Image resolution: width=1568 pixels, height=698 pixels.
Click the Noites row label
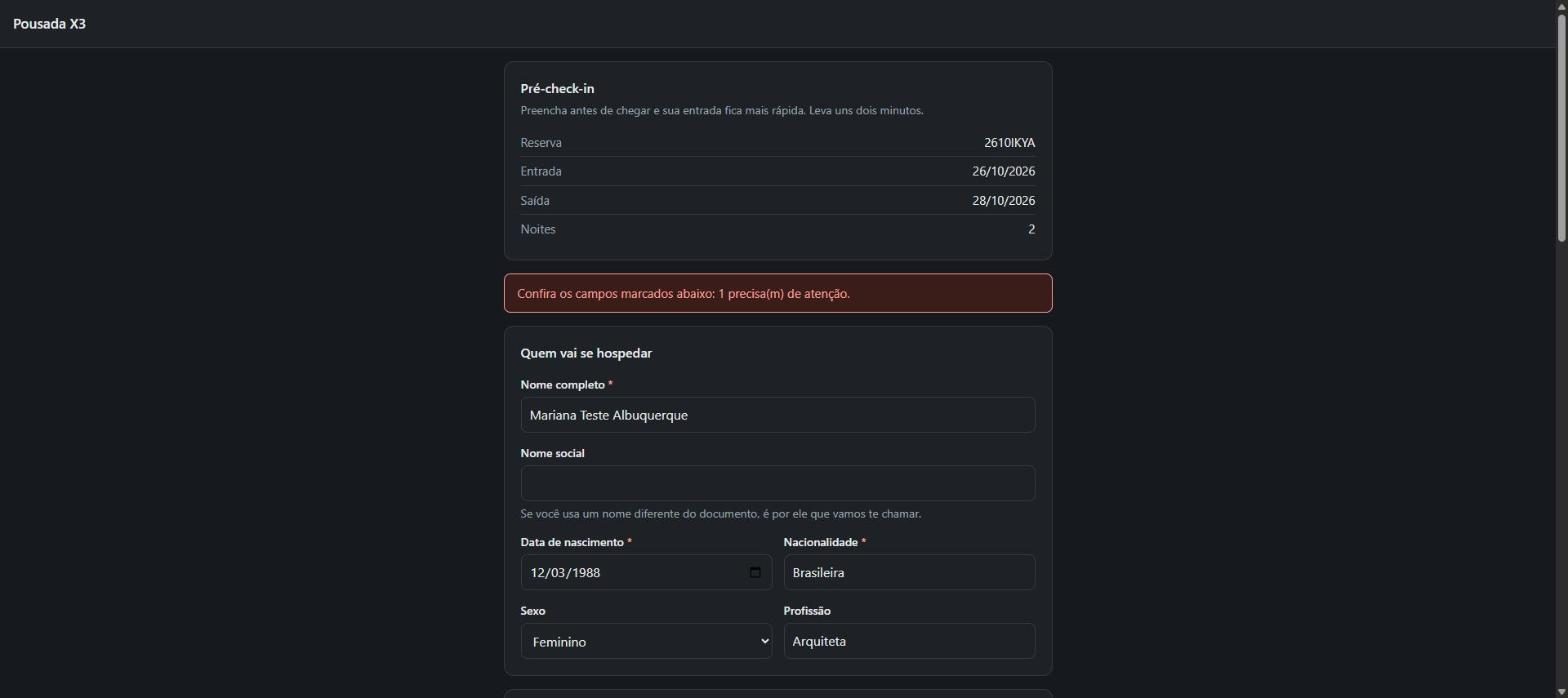(538, 230)
